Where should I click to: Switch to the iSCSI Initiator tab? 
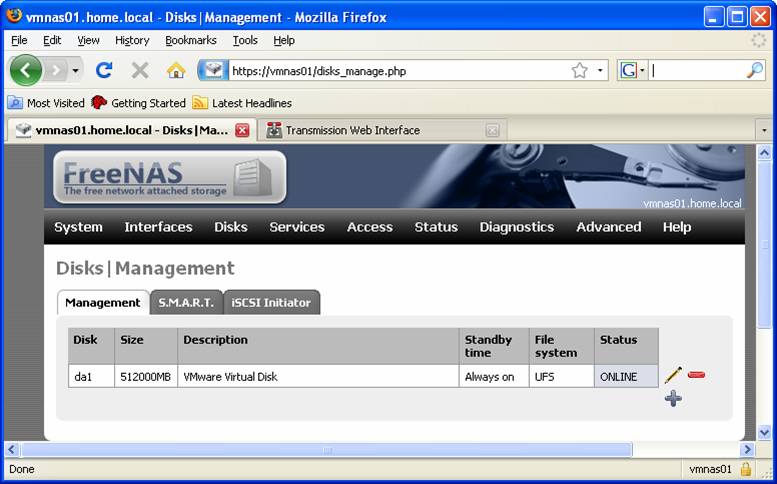[x=272, y=303]
